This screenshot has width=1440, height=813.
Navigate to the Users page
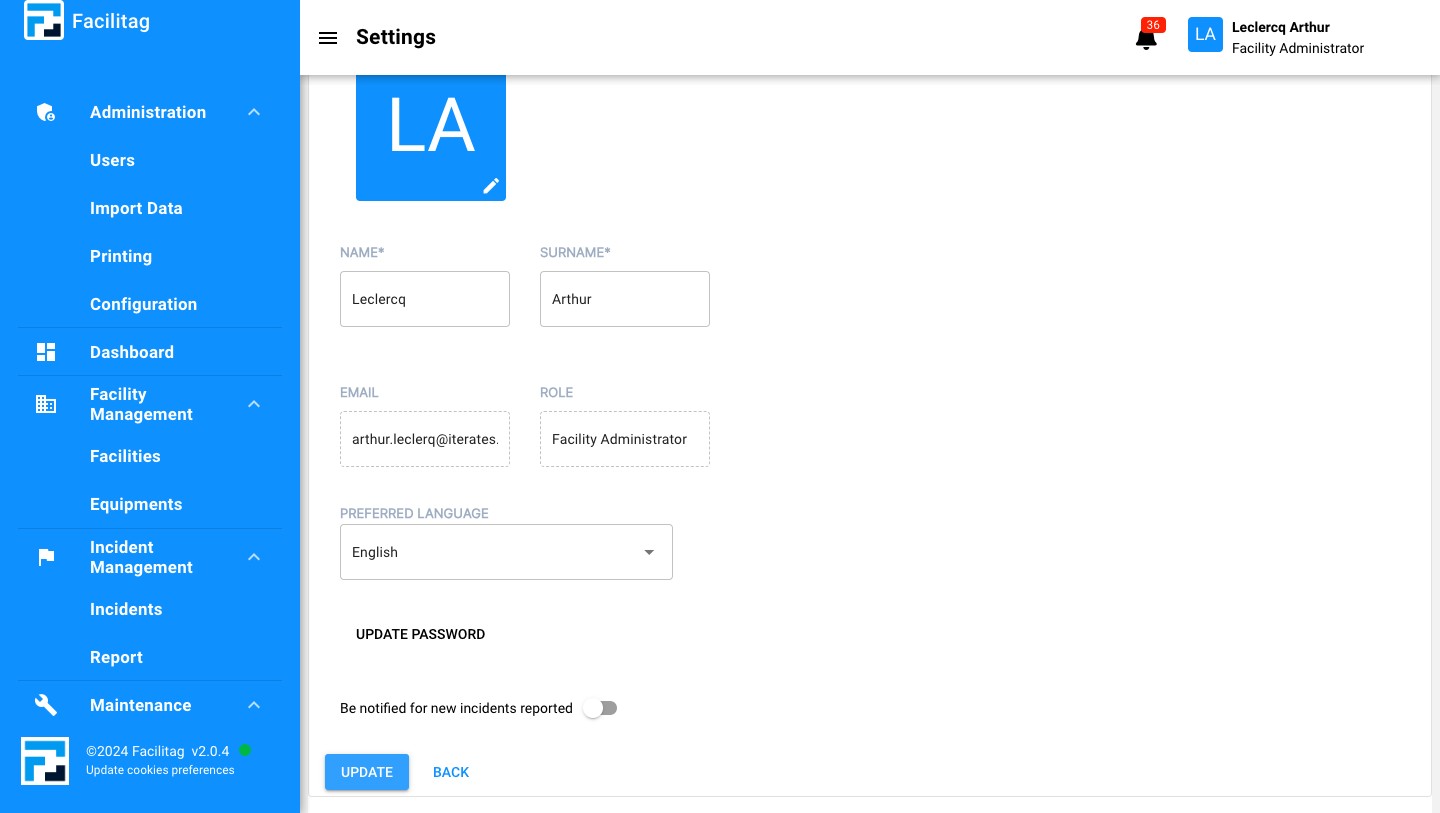point(112,160)
